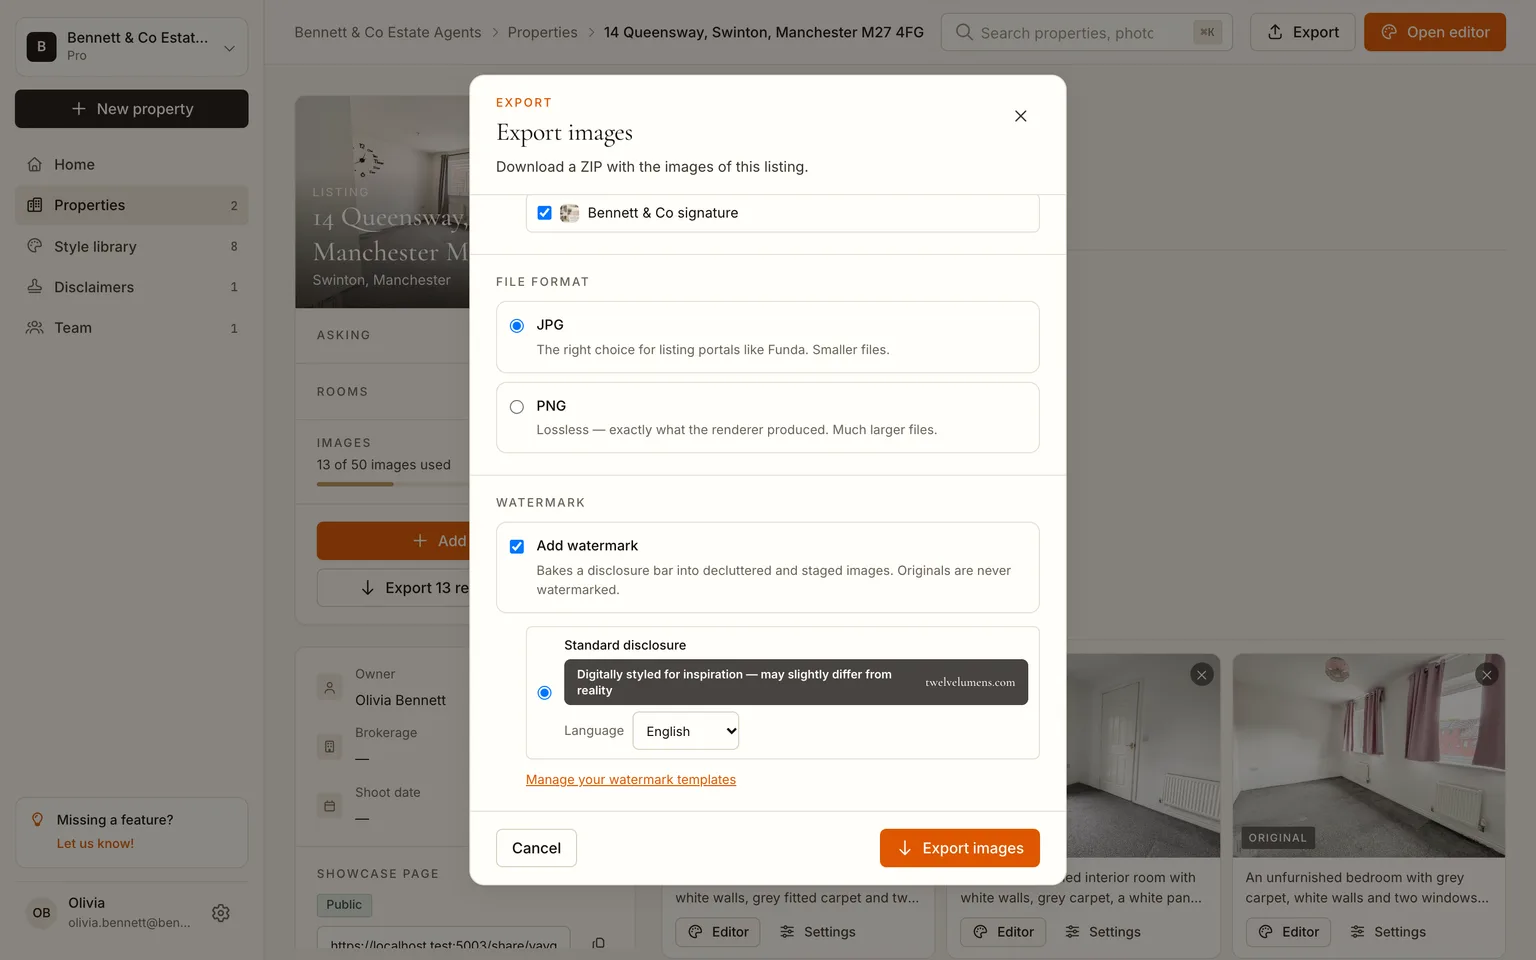Screen dimensions: 1536x960
Task: Click the Disclaimers stamp icon
Action: click(35, 287)
